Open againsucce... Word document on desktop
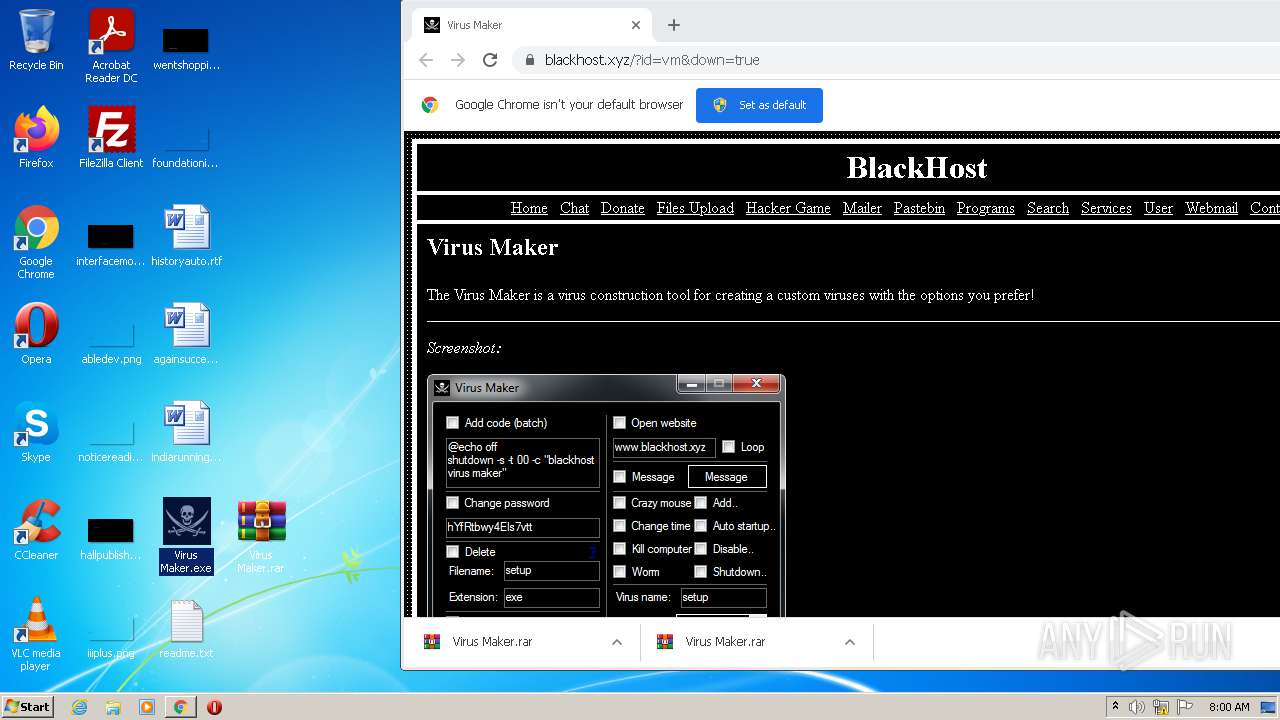Image resolution: width=1280 pixels, height=720 pixels. [x=186, y=334]
